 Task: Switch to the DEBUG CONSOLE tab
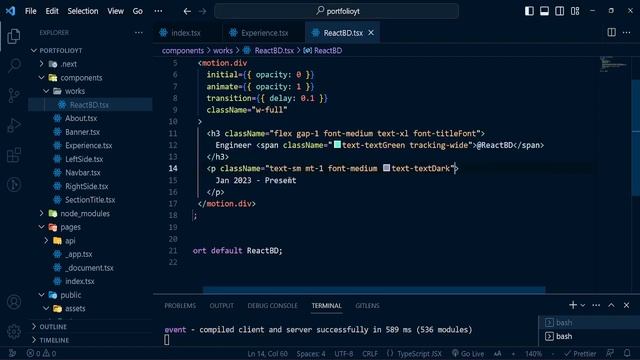272,306
